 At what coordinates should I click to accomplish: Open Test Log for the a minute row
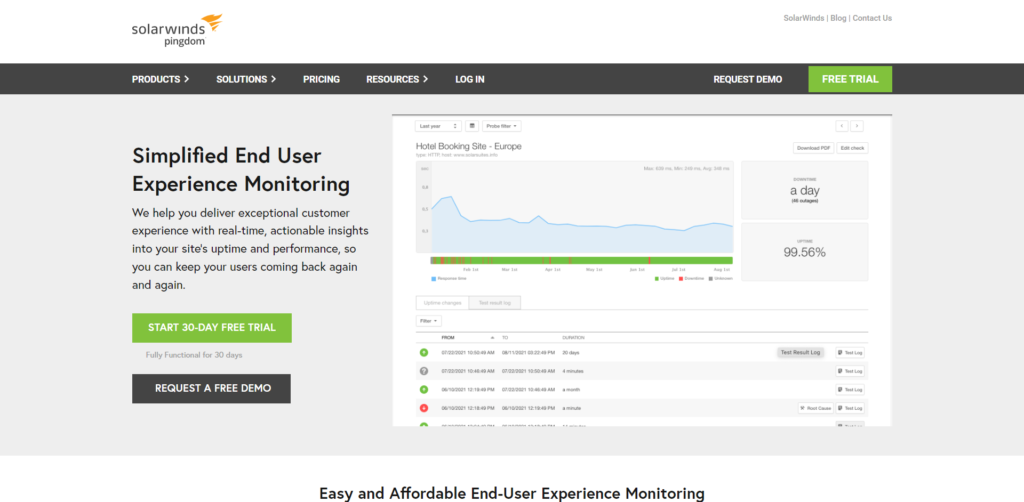point(850,408)
